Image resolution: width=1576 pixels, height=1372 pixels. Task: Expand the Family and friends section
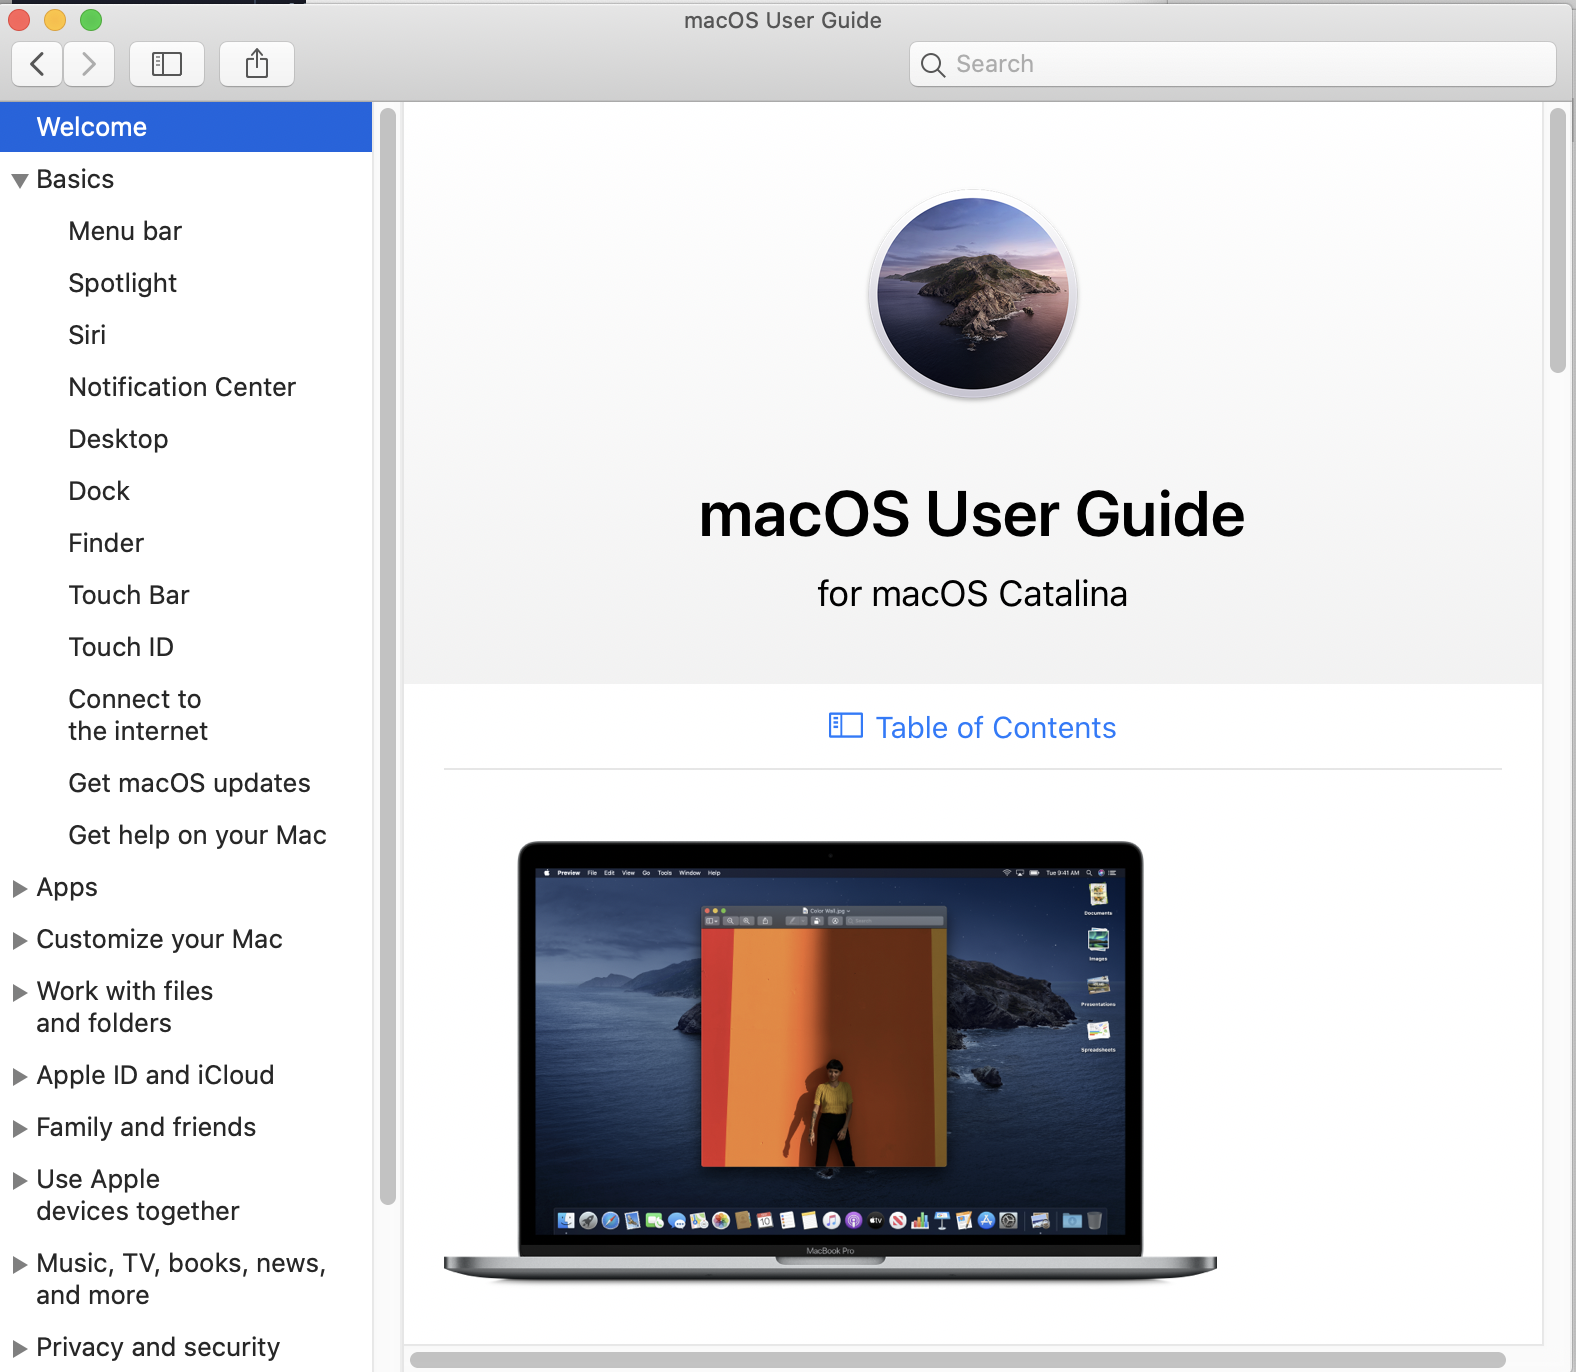19,1129
